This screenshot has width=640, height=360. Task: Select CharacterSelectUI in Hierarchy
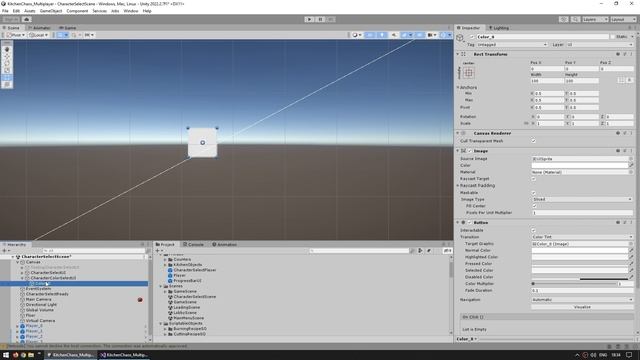[48, 273]
